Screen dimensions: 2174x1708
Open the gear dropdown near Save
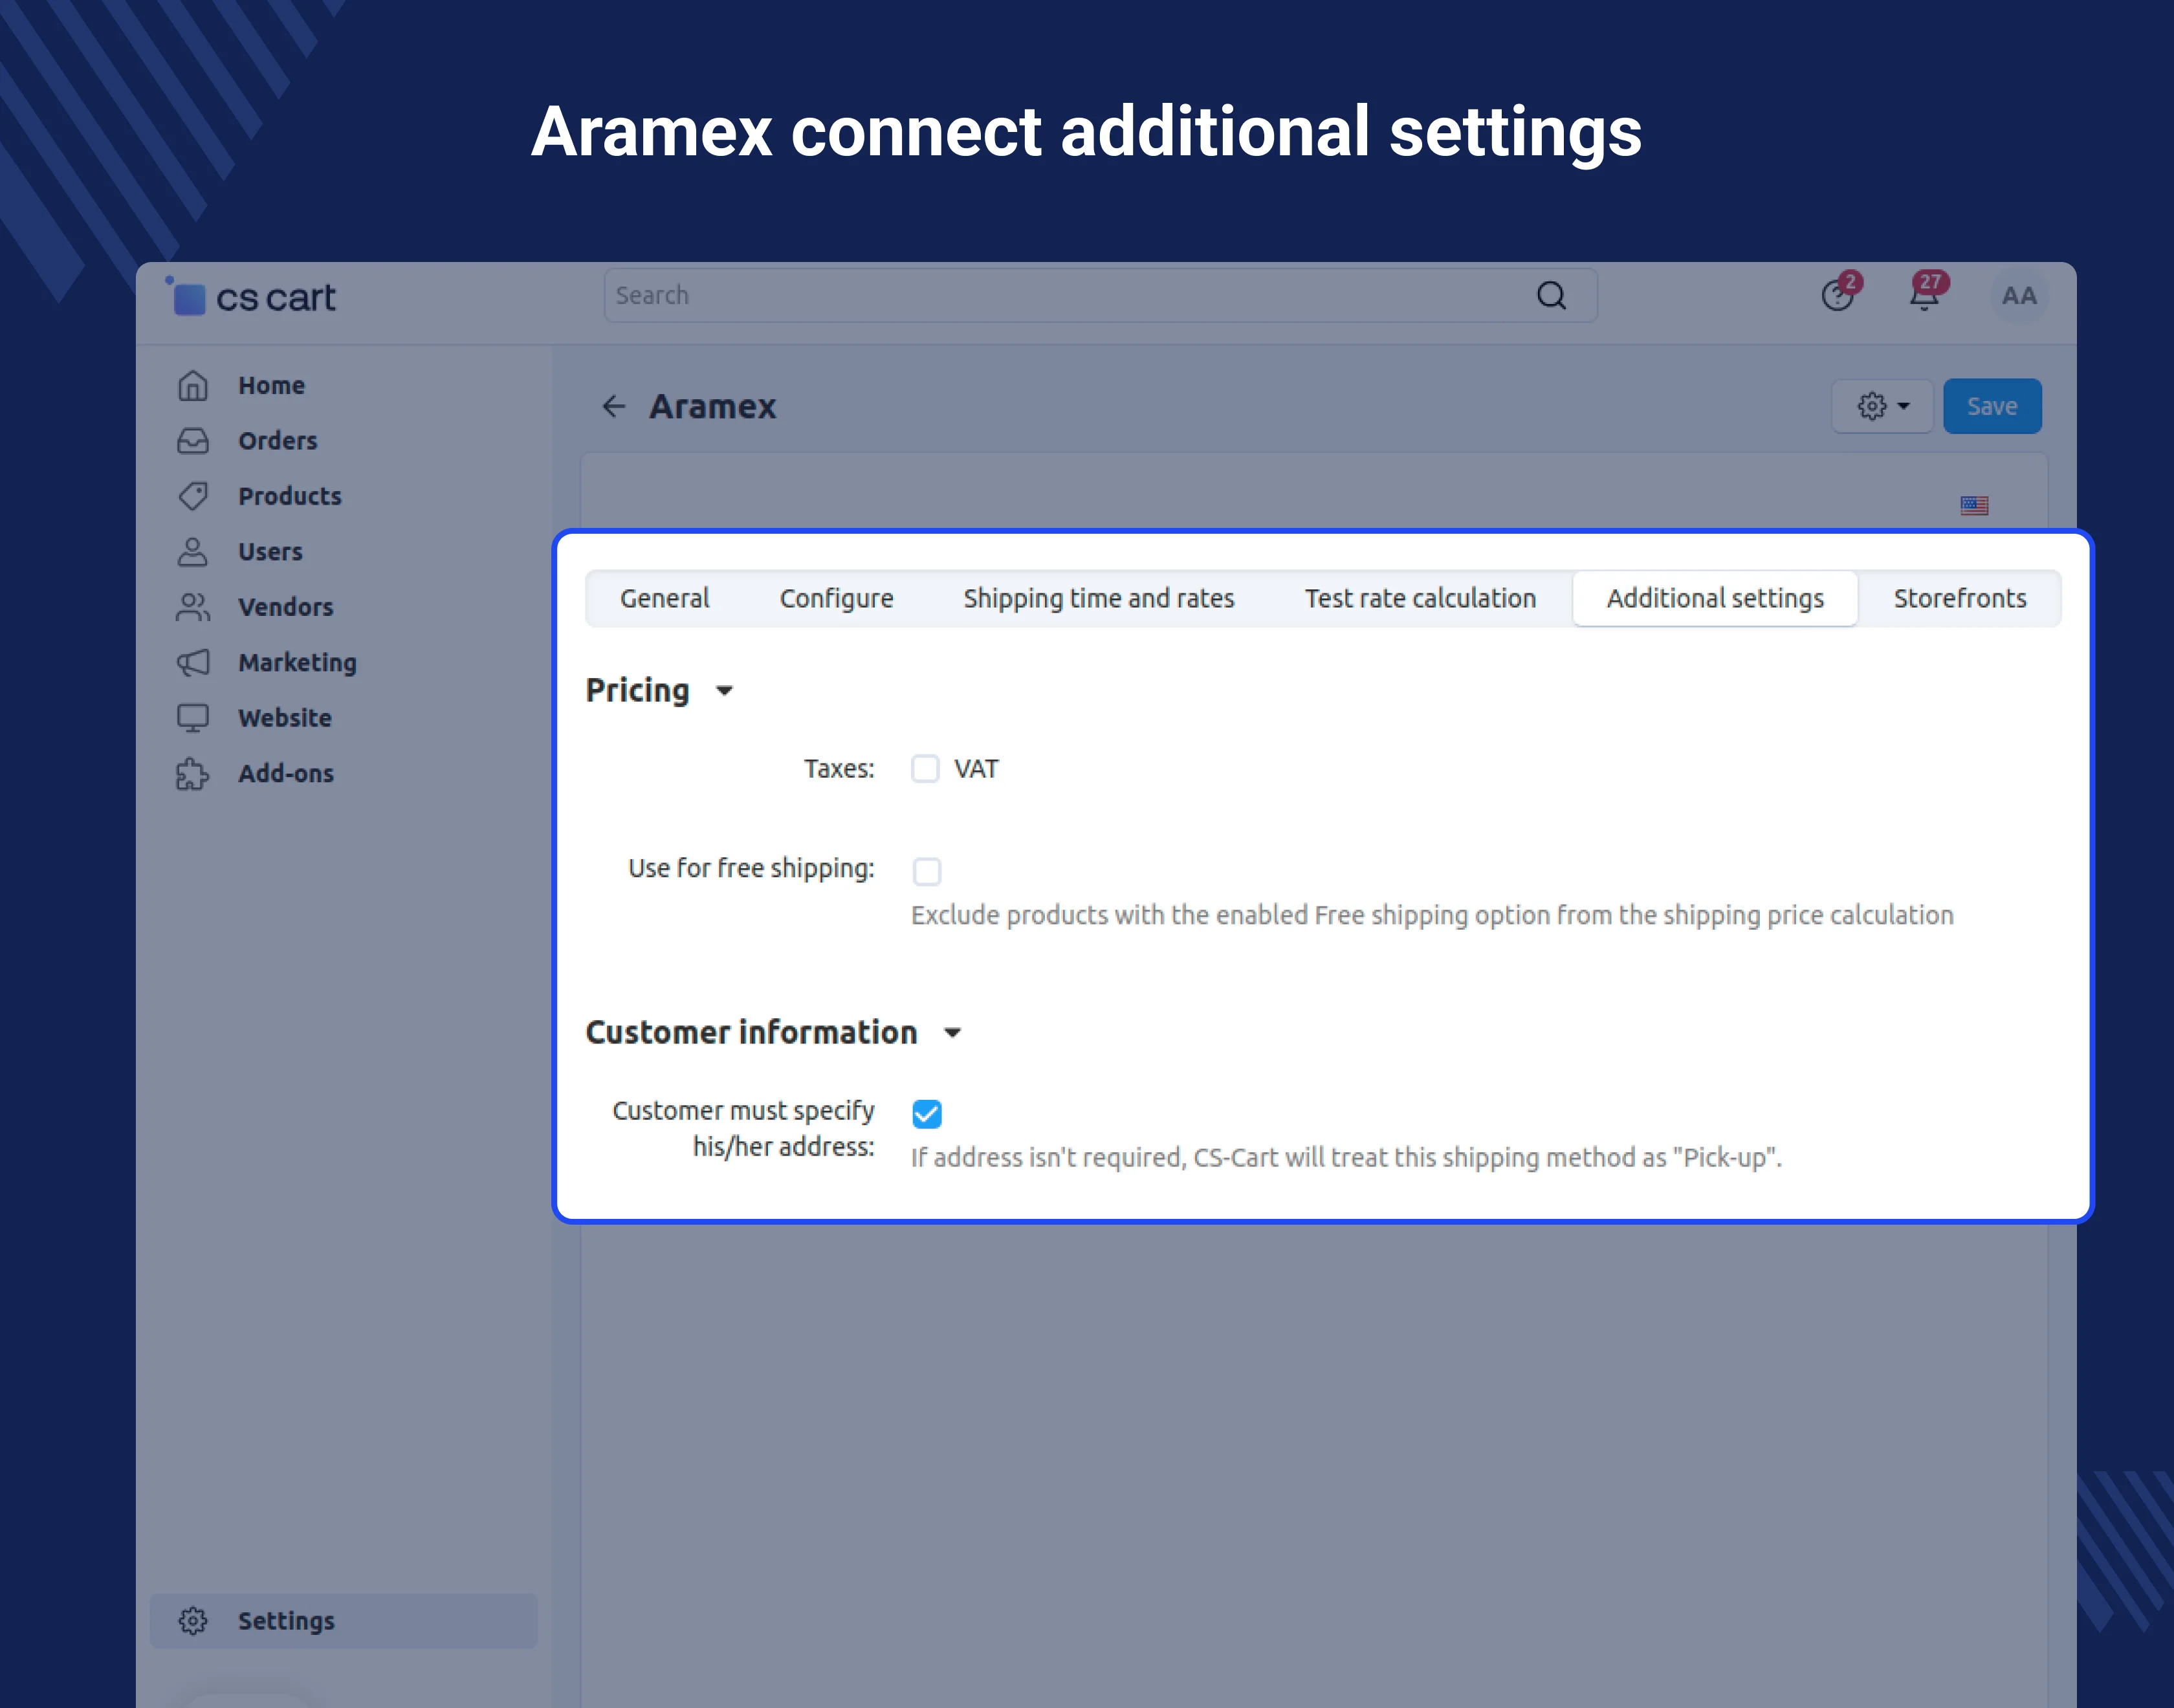(1882, 406)
